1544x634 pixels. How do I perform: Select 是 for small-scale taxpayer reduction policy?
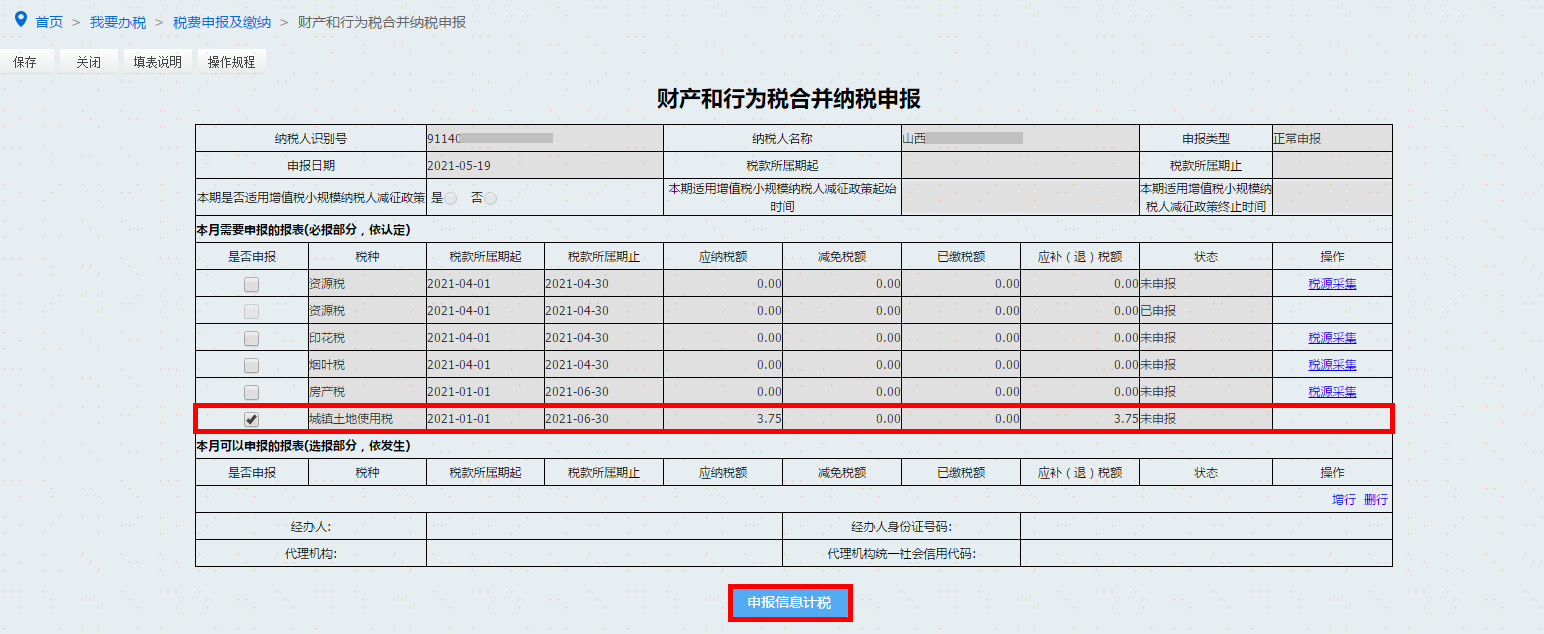click(x=451, y=198)
